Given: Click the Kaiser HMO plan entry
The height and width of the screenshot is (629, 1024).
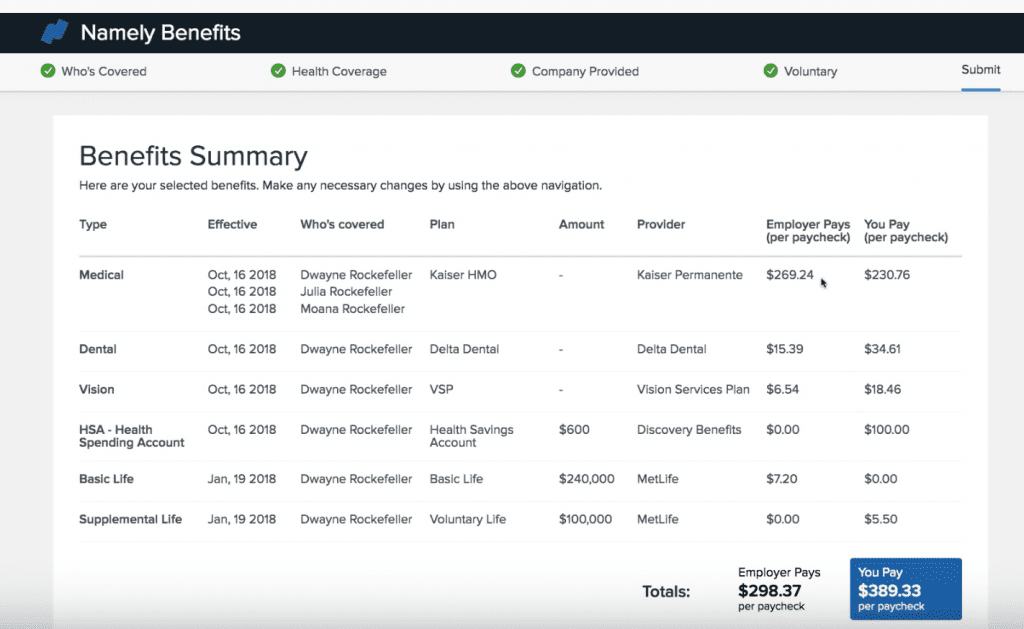Looking at the screenshot, I should coord(463,274).
